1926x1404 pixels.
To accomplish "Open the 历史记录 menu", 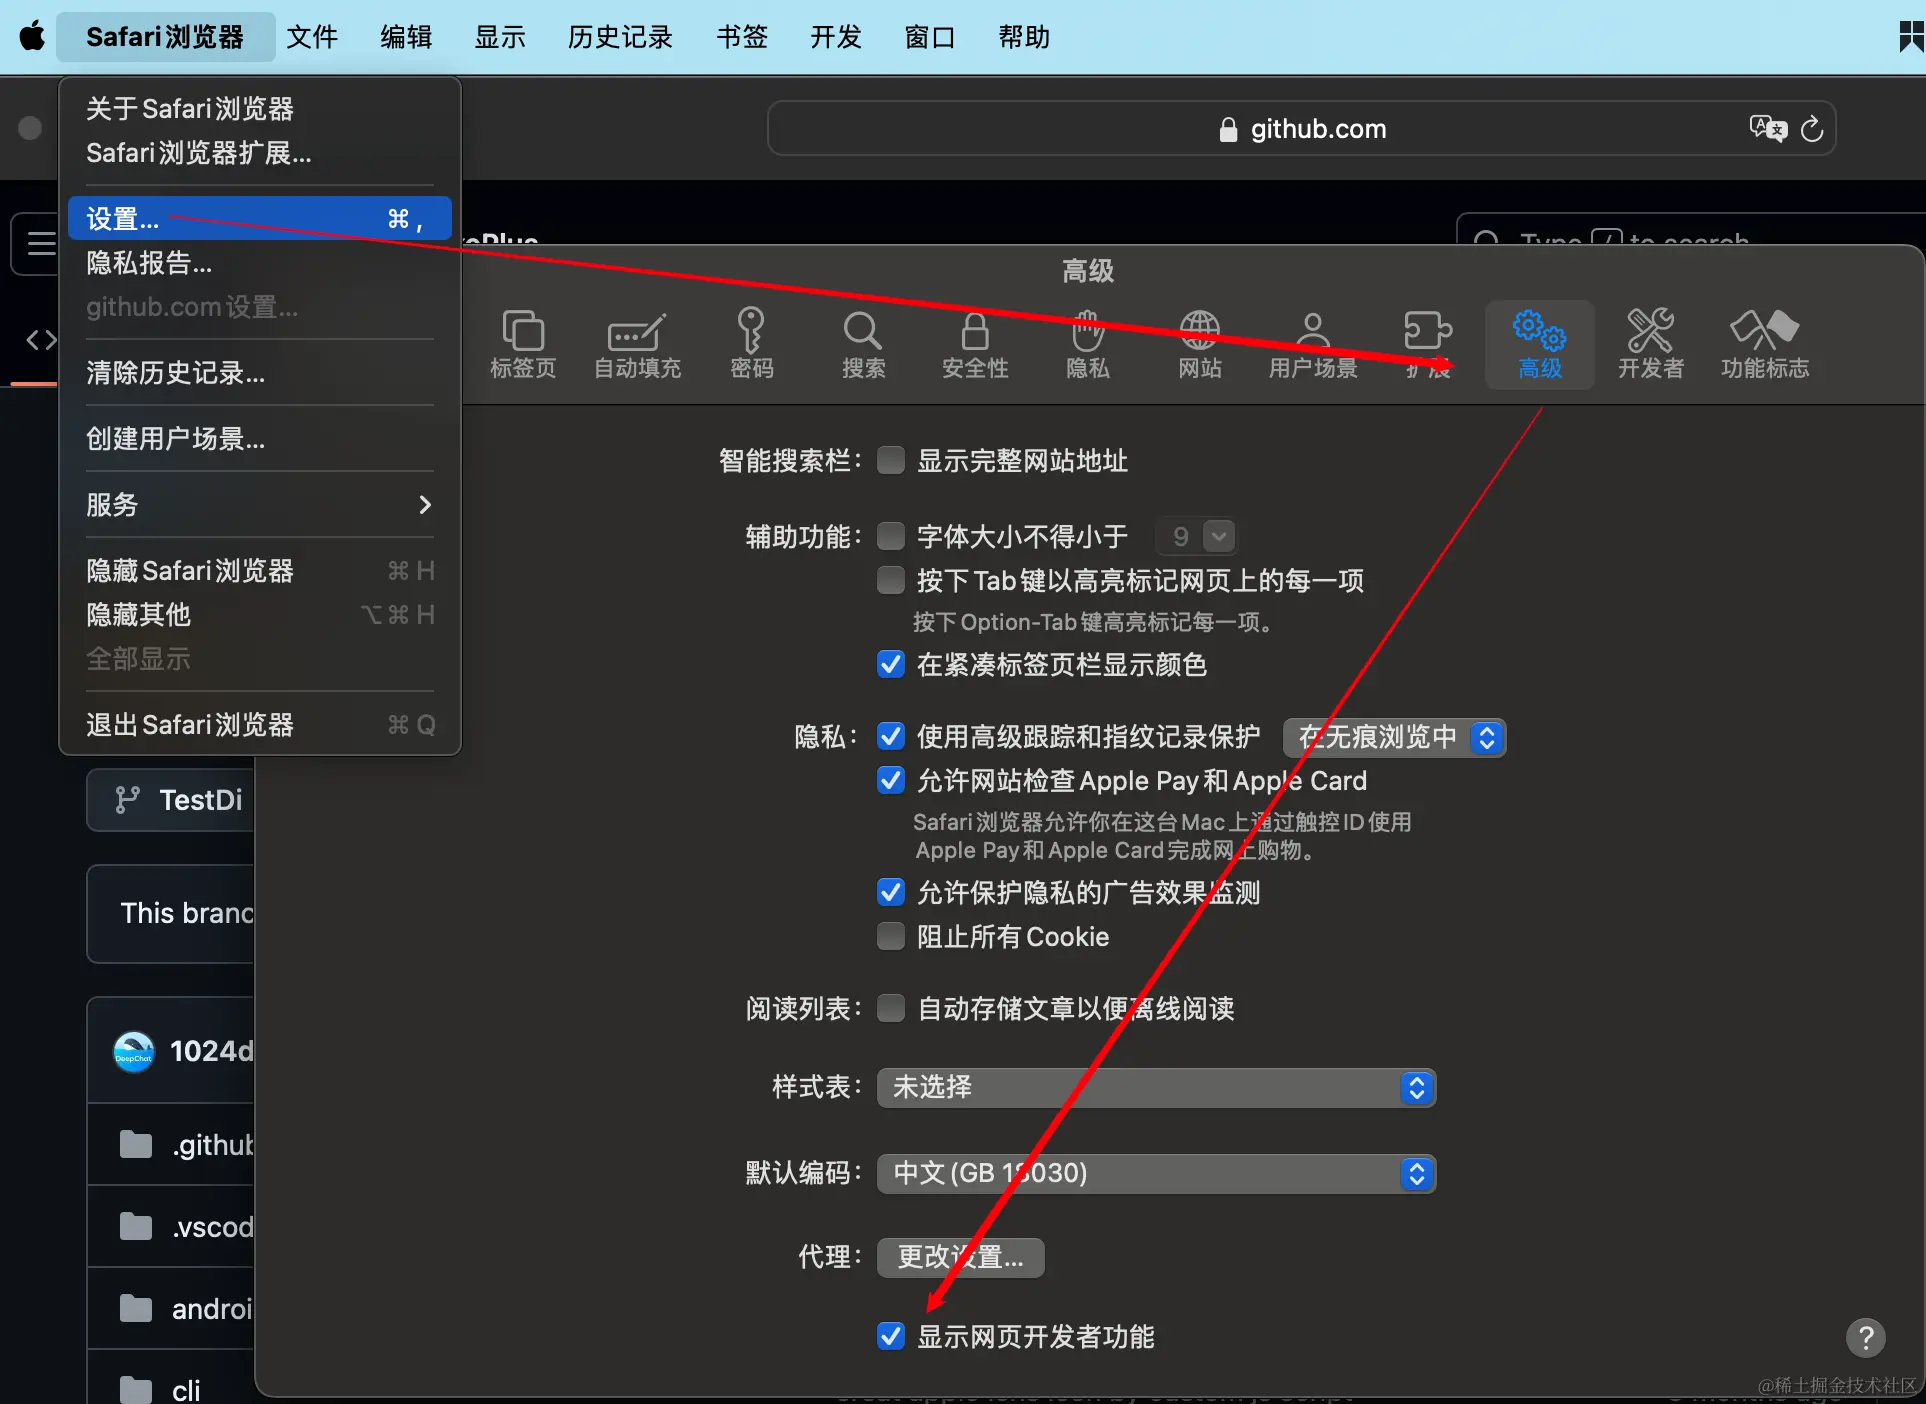I will pyautogui.click(x=619, y=37).
